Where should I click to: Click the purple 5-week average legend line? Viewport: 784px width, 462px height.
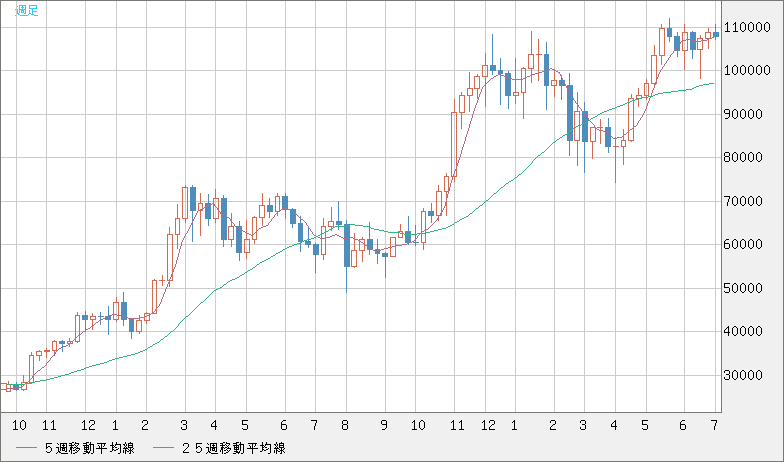click(26, 448)
